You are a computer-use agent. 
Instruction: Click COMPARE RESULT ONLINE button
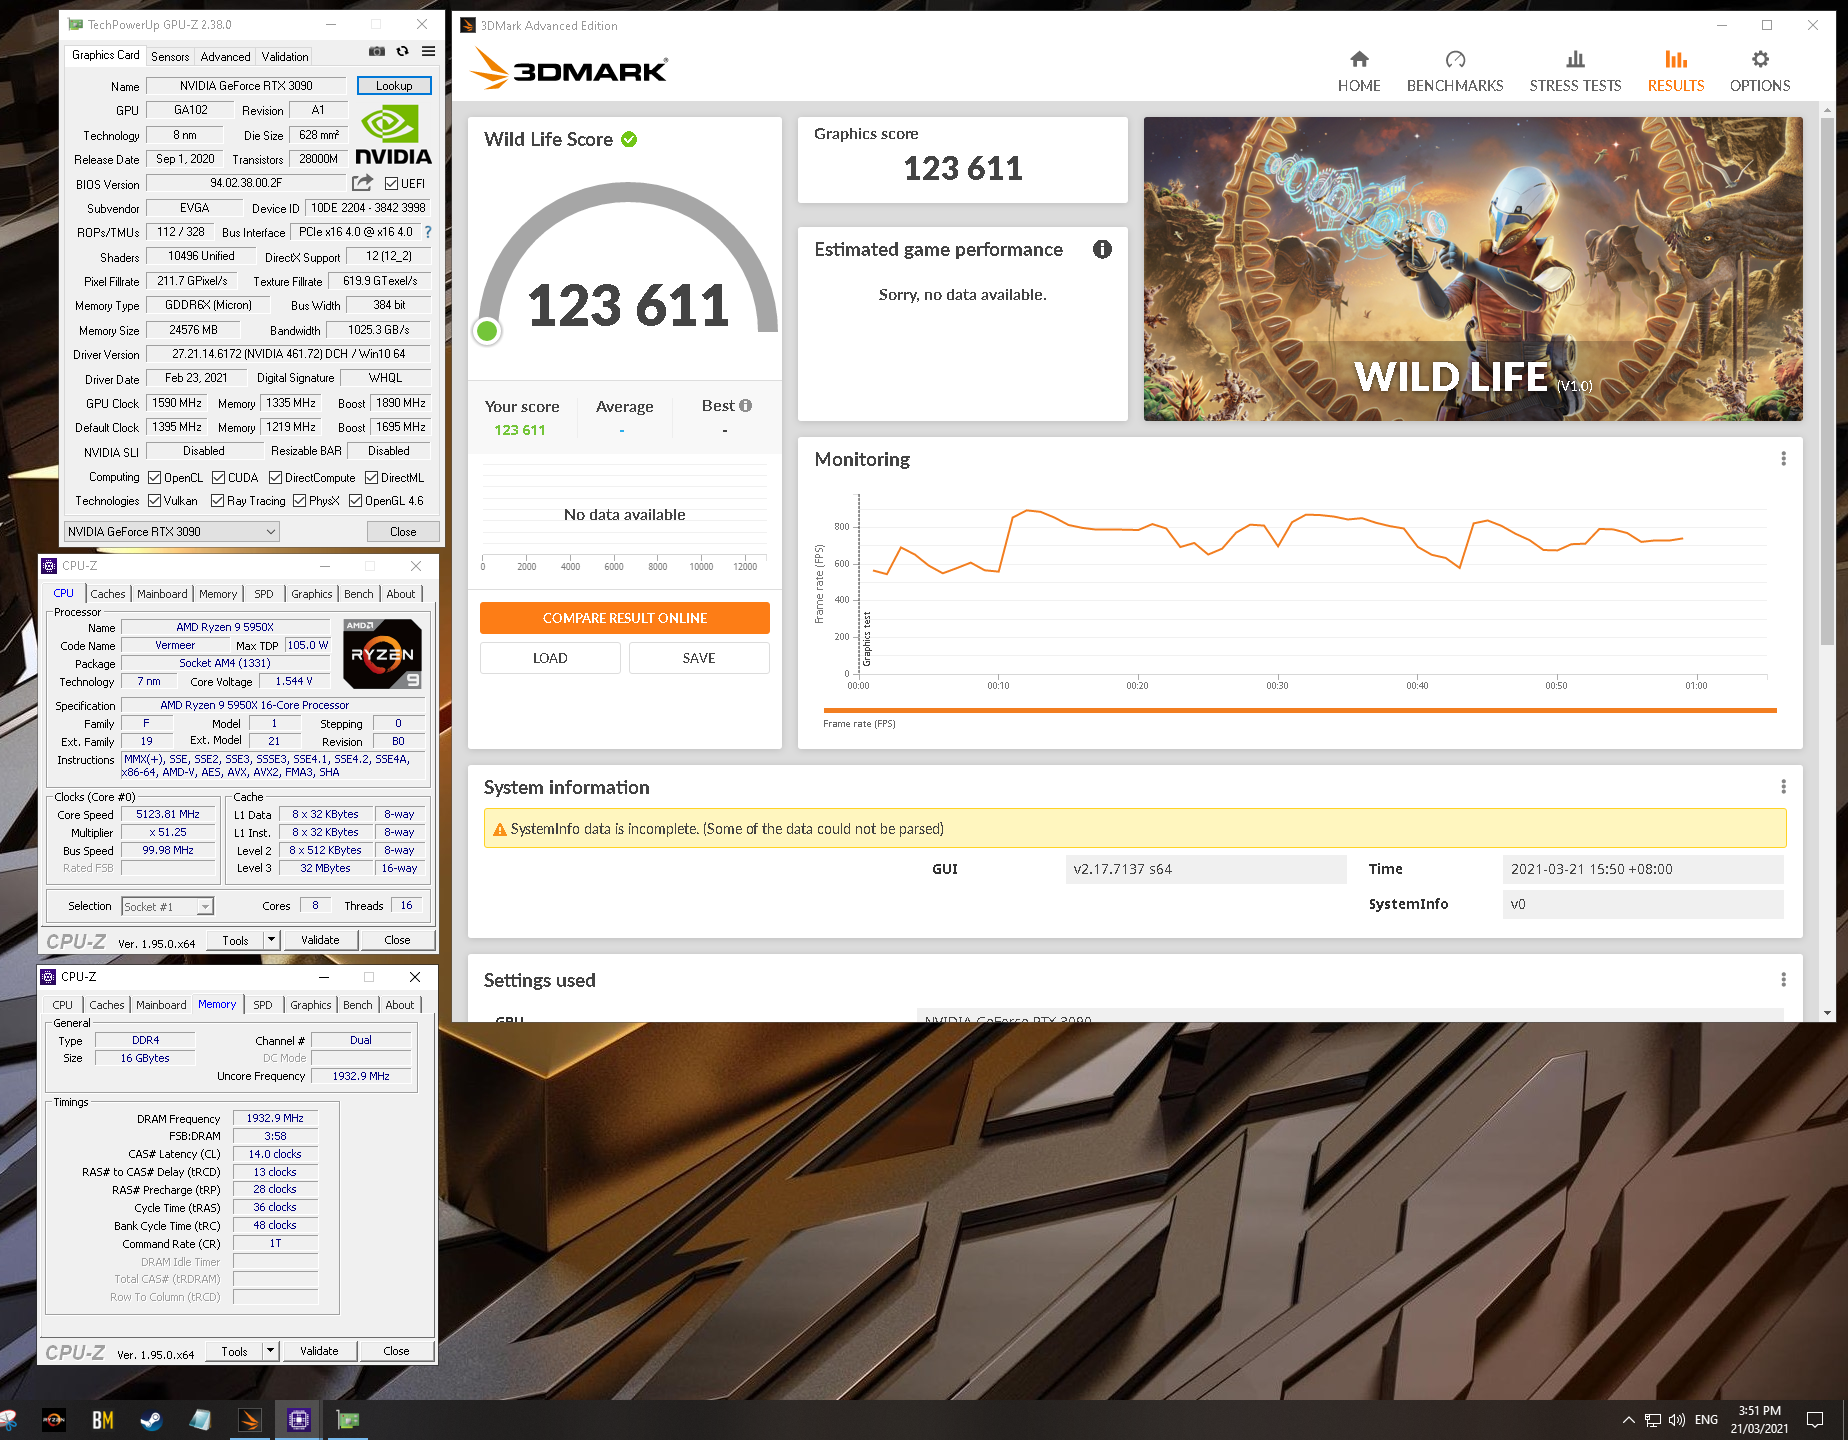[625, 618]
